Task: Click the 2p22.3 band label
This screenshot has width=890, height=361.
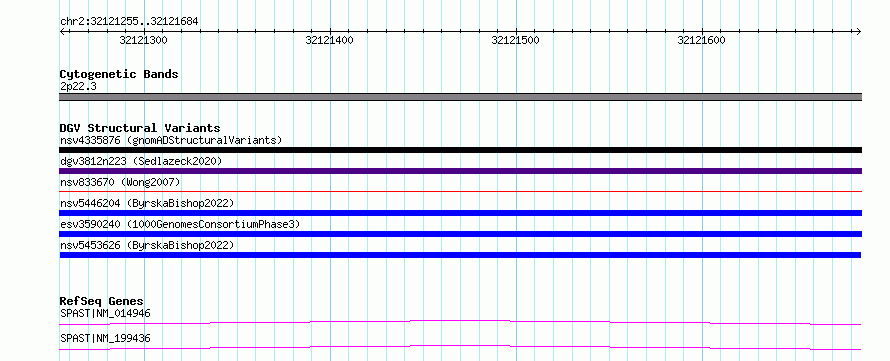Action: coord(78,86)
